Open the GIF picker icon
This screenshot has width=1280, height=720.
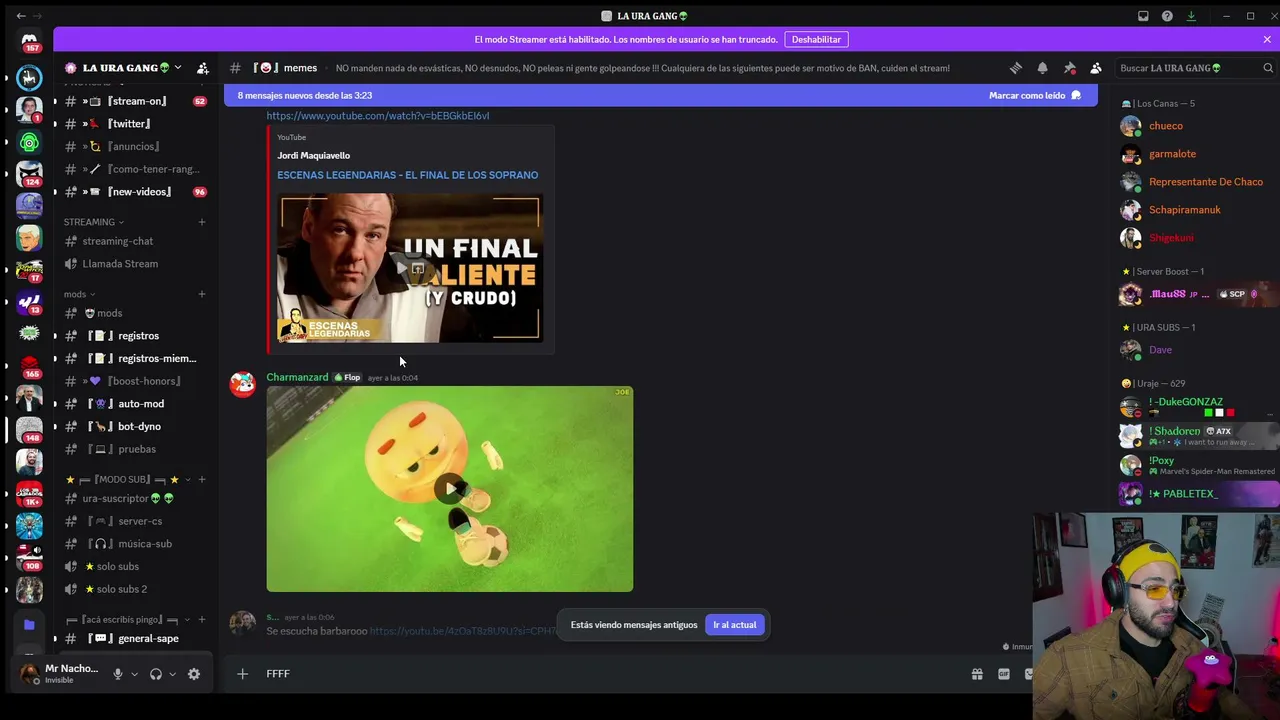click(1004, 674)
